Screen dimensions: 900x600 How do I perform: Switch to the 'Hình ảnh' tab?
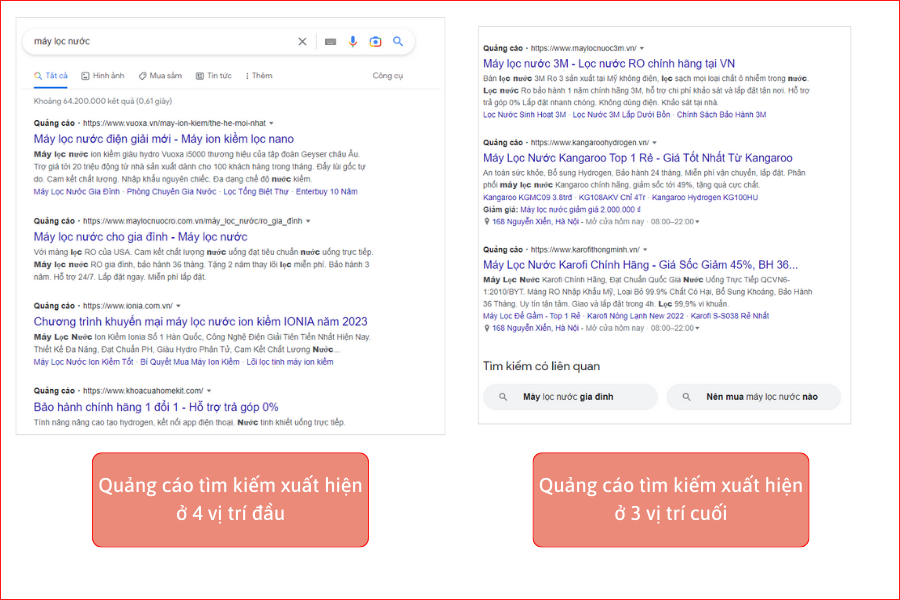(103, 76)
